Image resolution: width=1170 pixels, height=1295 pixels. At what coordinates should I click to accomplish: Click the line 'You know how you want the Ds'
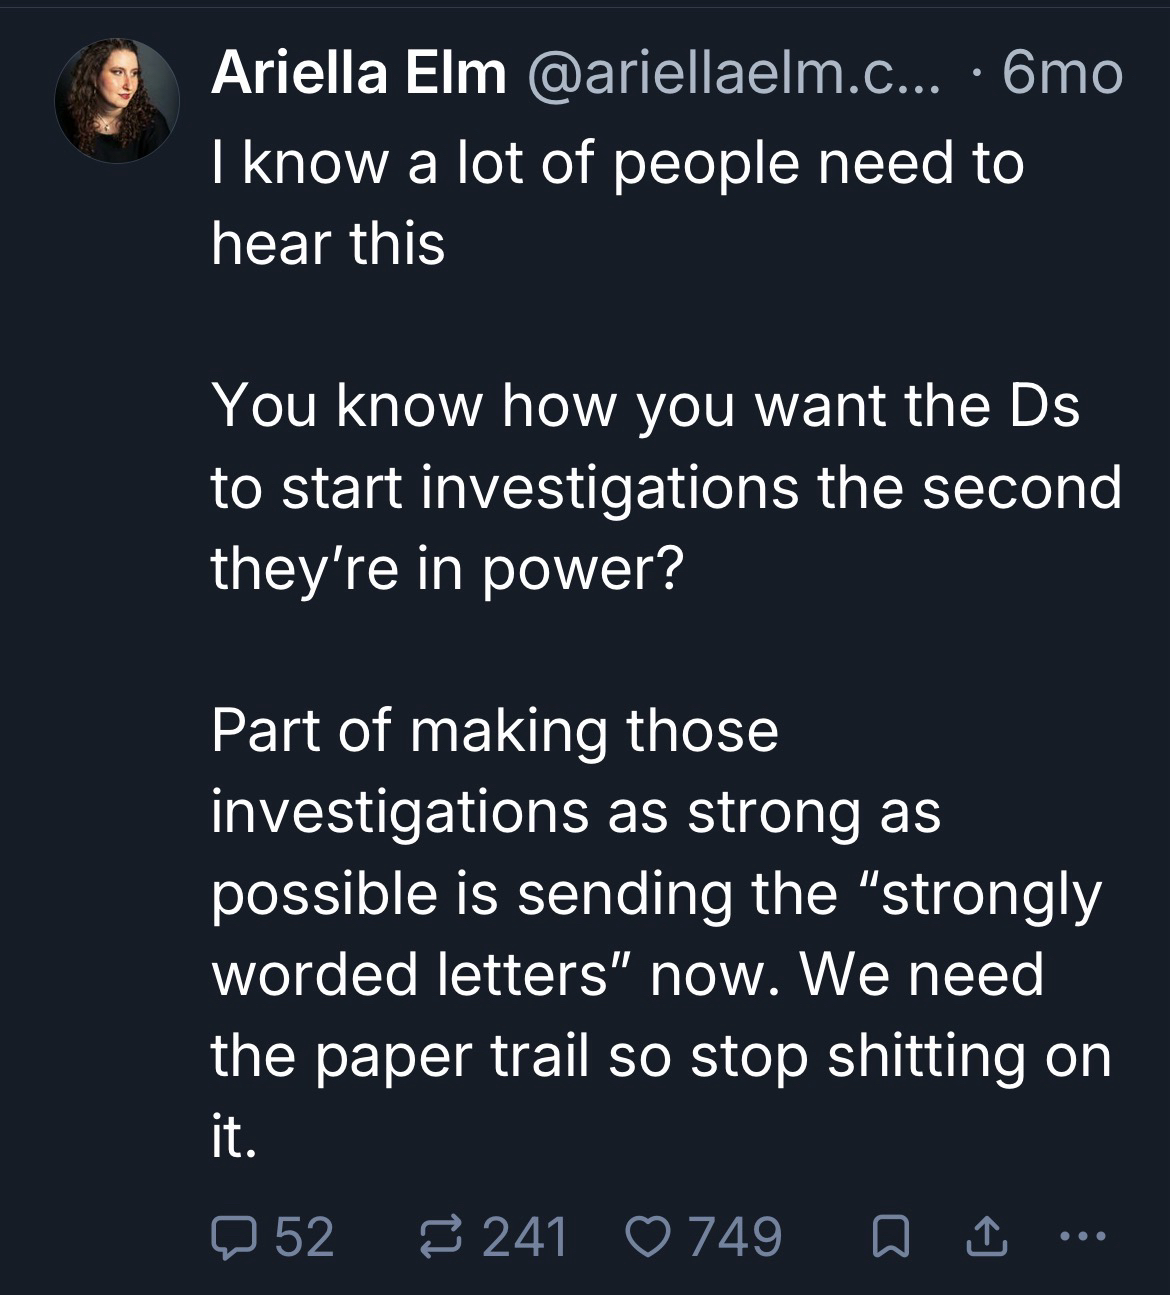pos(645,406)
